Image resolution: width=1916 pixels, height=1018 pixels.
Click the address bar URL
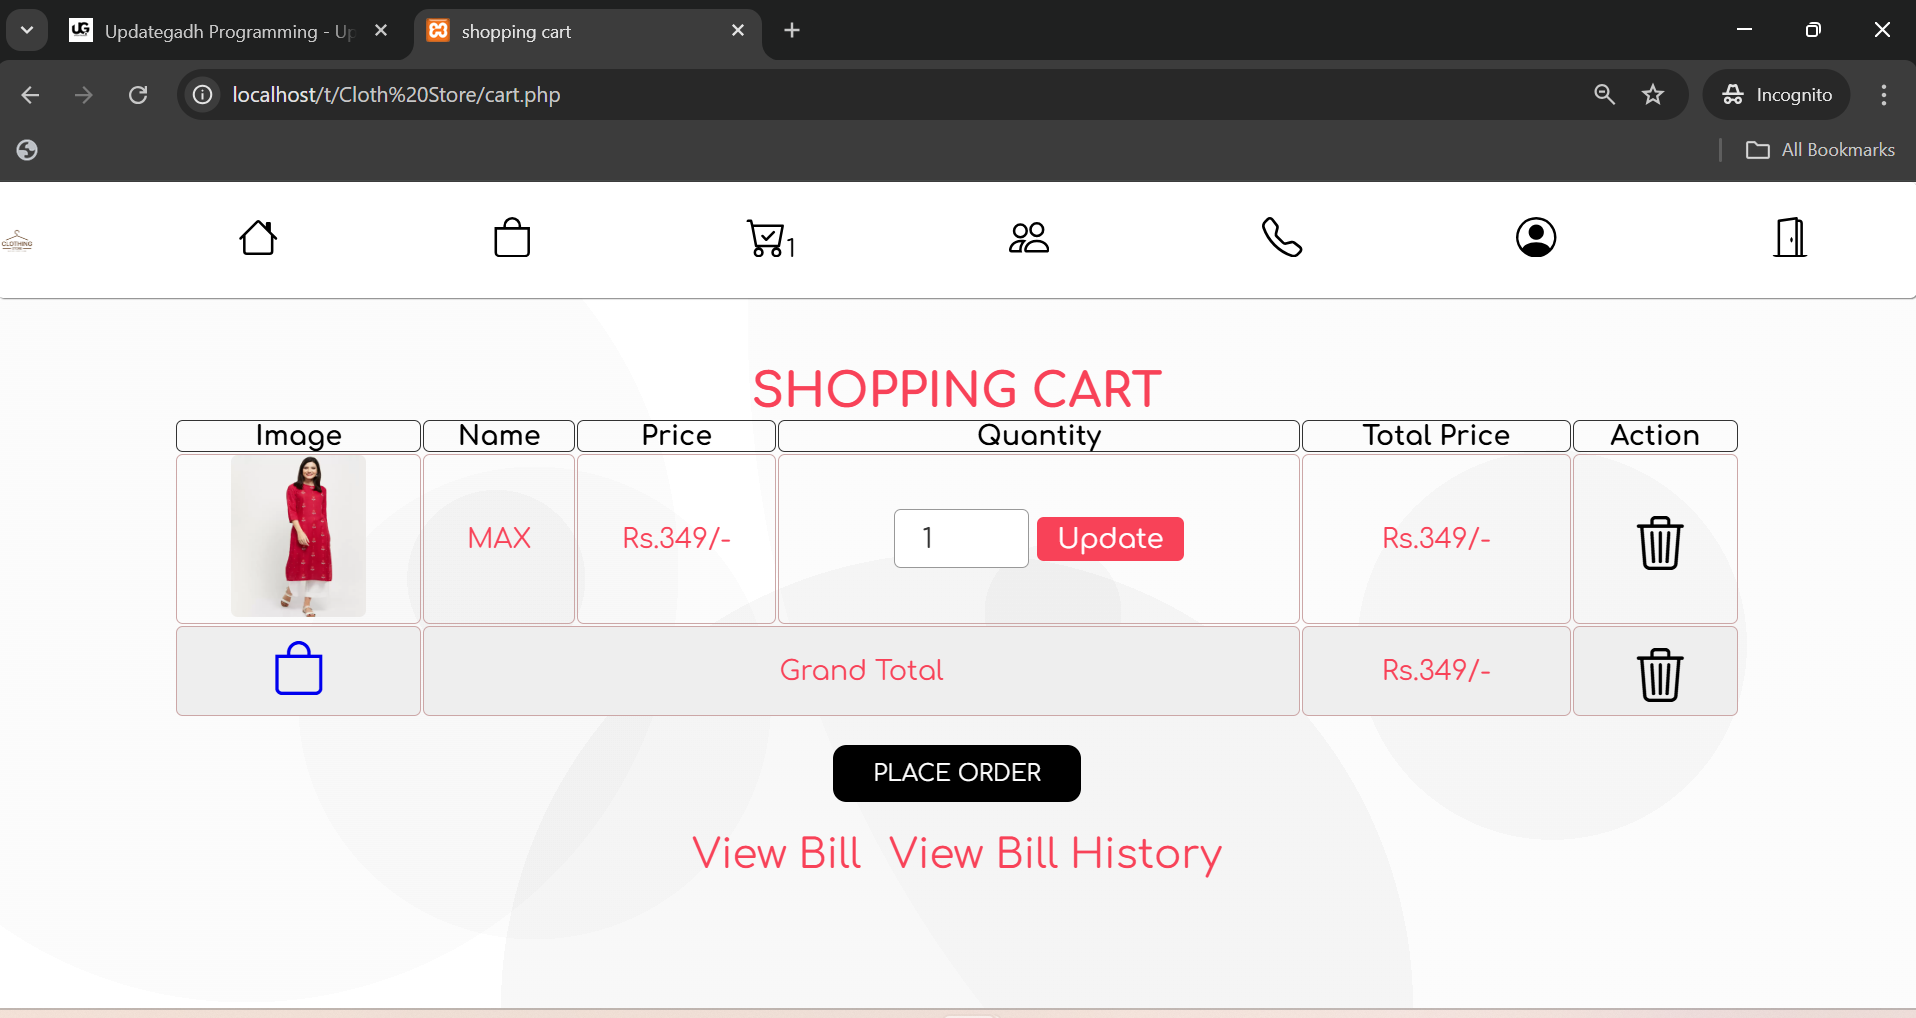click(x=396, y=95)
